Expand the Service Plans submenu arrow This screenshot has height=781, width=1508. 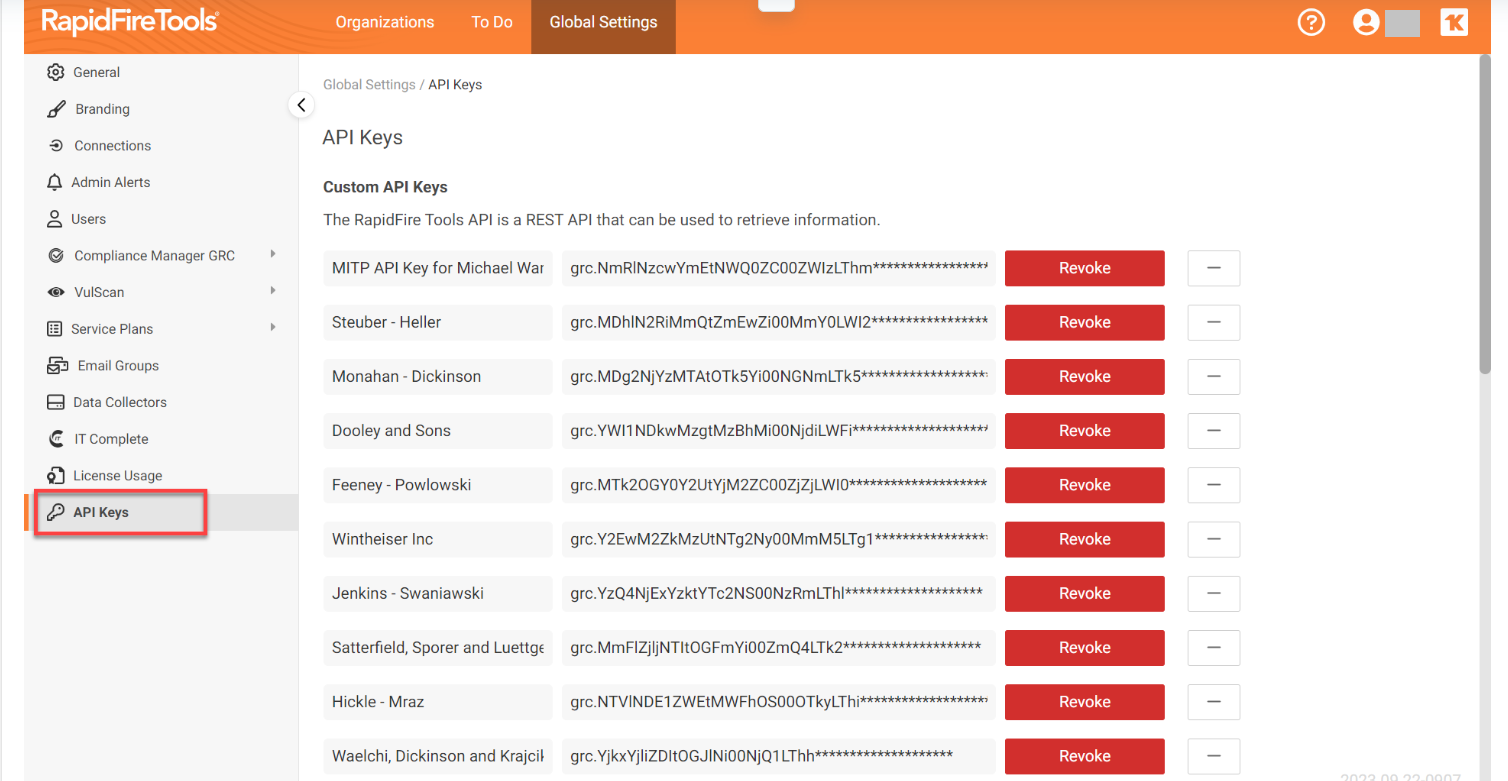coord(273,328)
